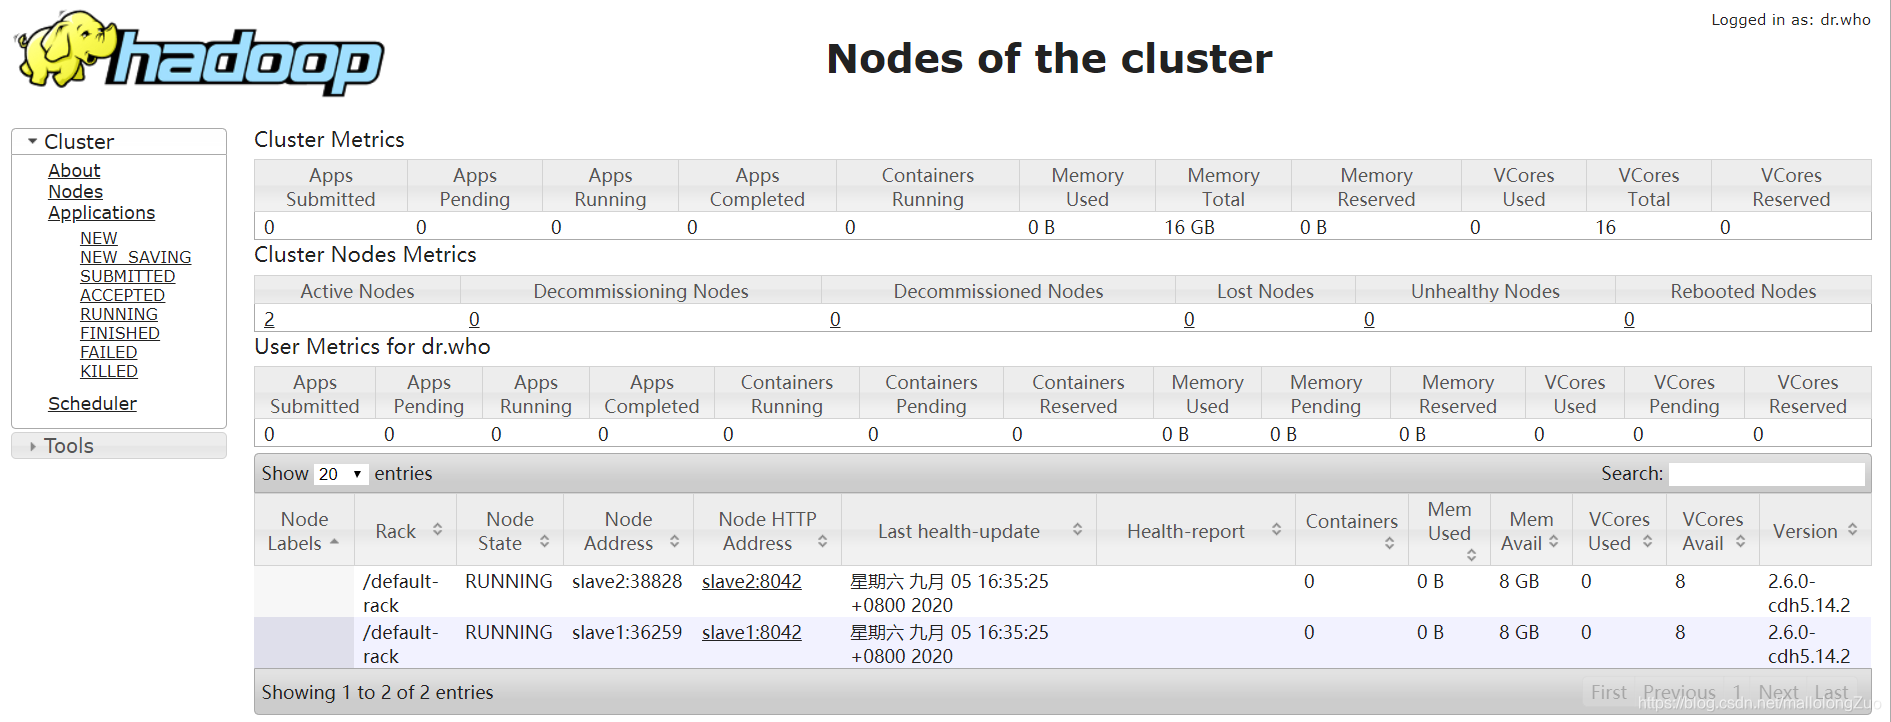Filter applications by KILLED state

[108, 371]
